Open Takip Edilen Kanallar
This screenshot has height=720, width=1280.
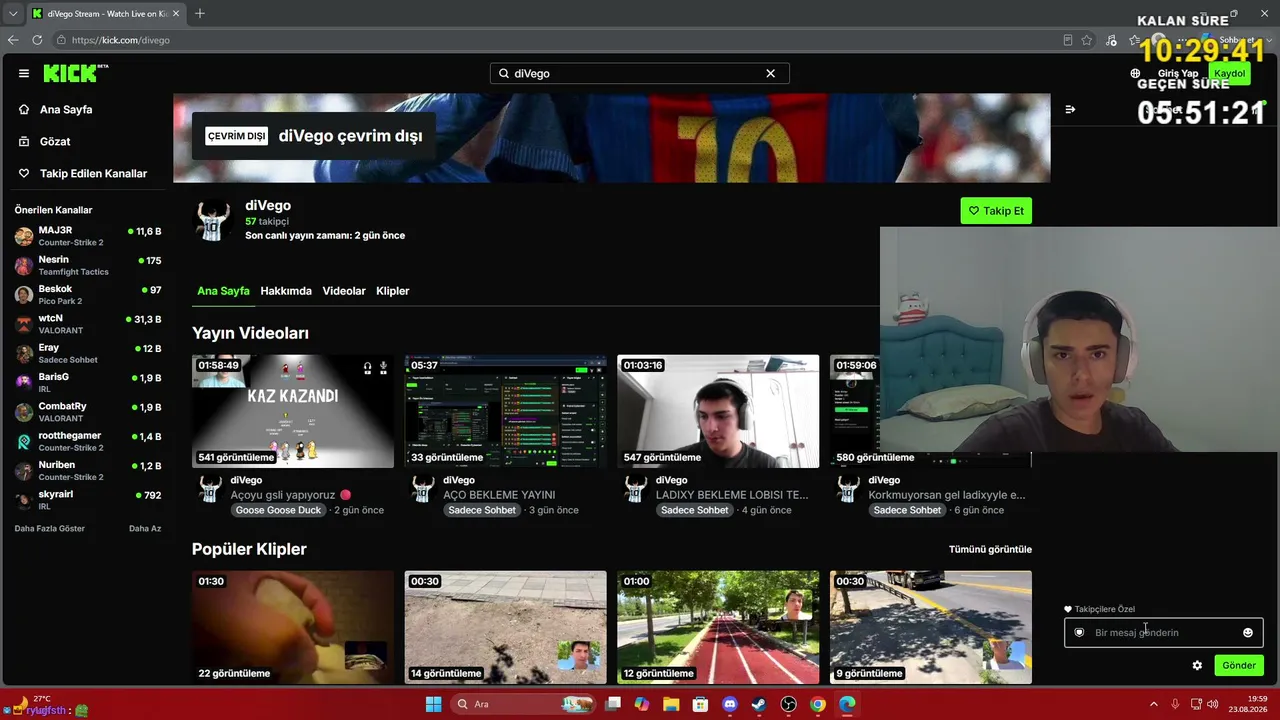tap(93, 173)
